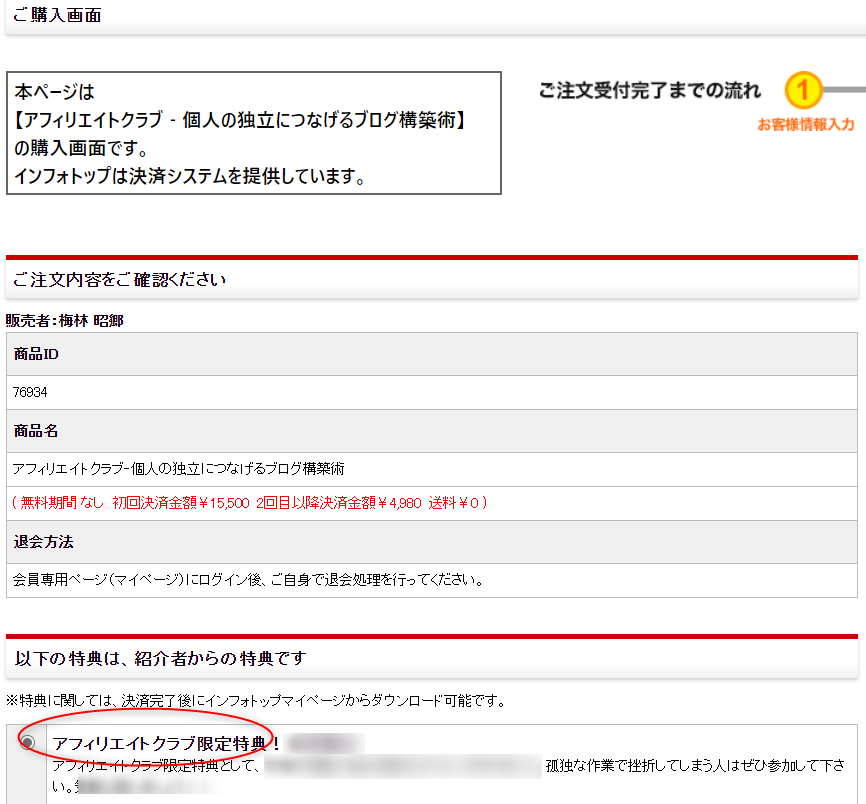This screenshot has width=866, height=804.
Task: Click the ご注文受付完了までの流れ heading
Action: click(649, 91)
